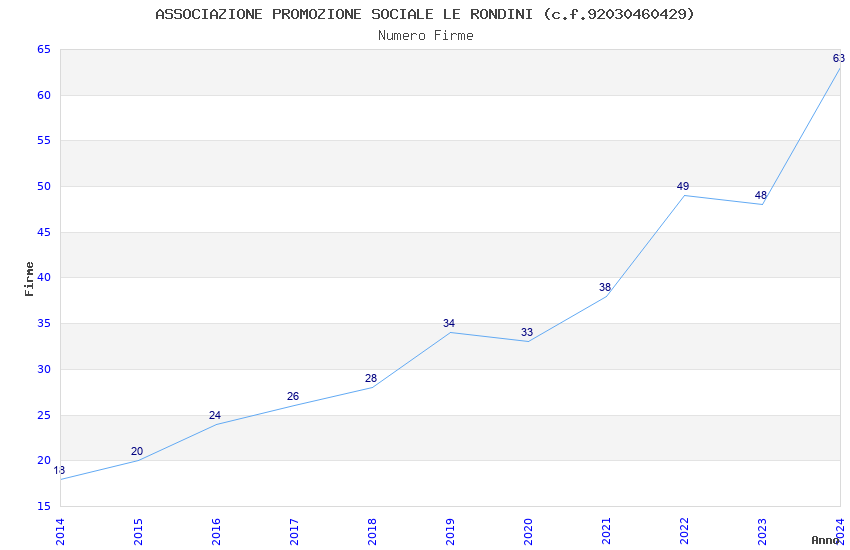Screen dimensions: 850x550
Task: Select the x-axis year 2017
Action: click(x=294, y=532)
